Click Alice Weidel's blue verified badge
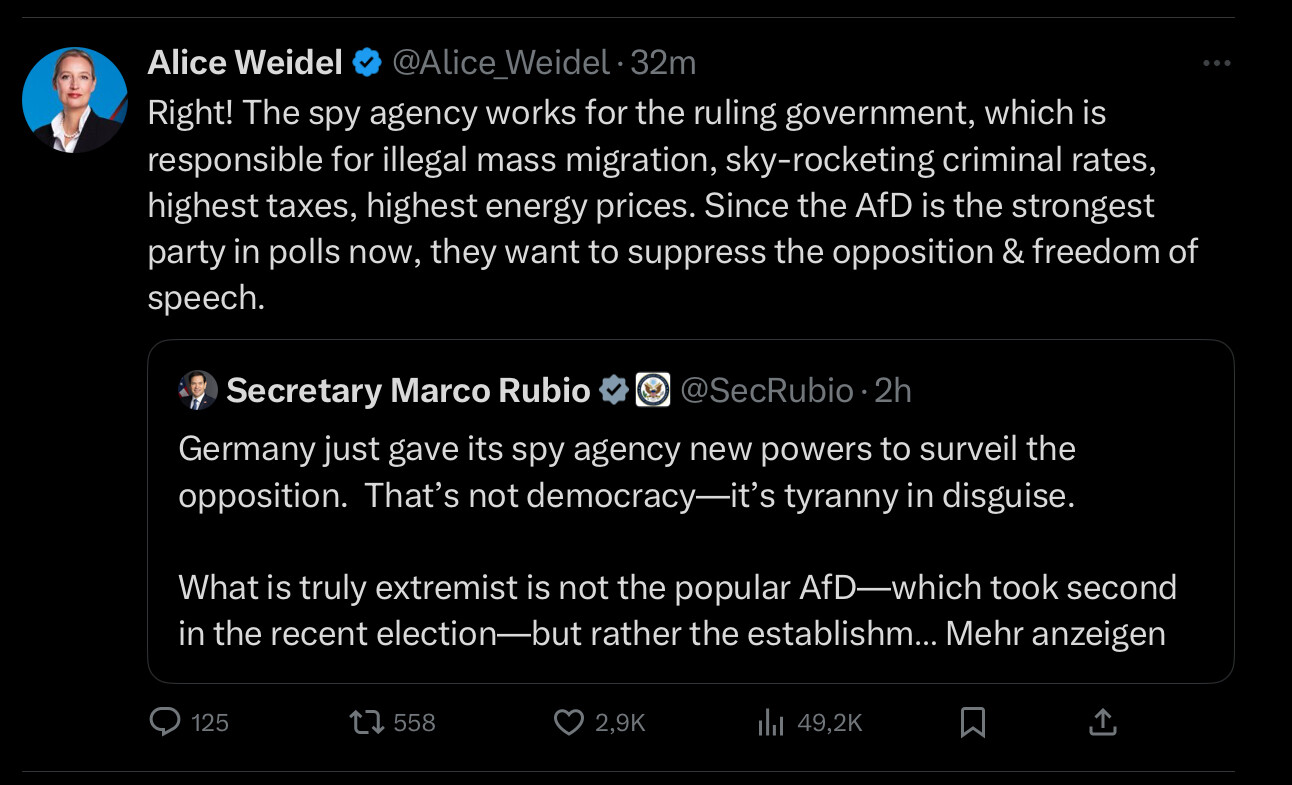1292x785 pixels. (x=368, y=64)
